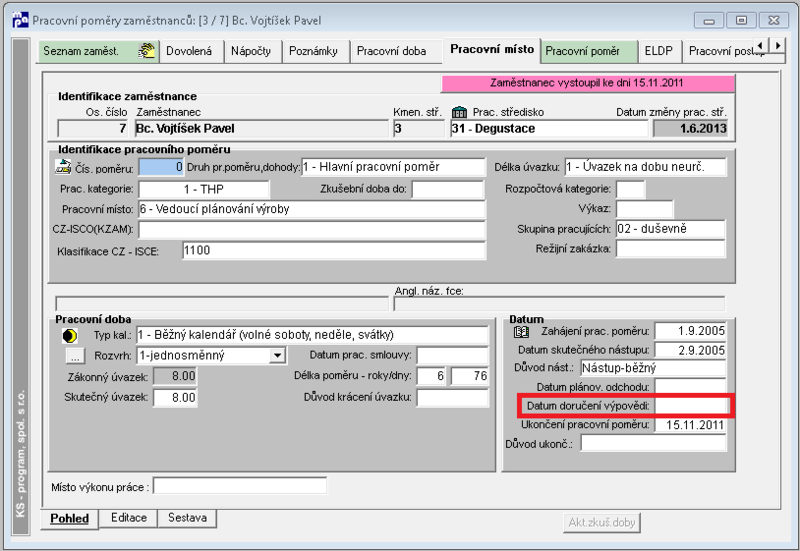The height and width of the screenshot is (551, 800).
Task: Click the Délka poměru roky field
Action: (432, 377)
